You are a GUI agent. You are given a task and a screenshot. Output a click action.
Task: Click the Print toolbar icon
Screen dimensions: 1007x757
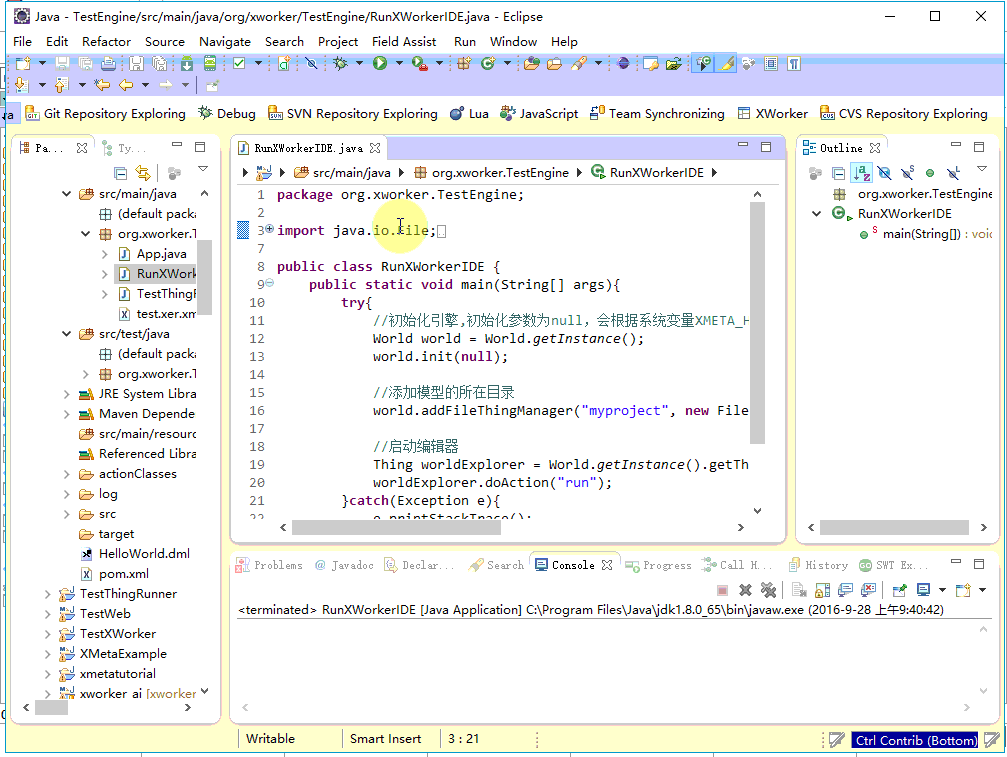[x=109, y=63]
